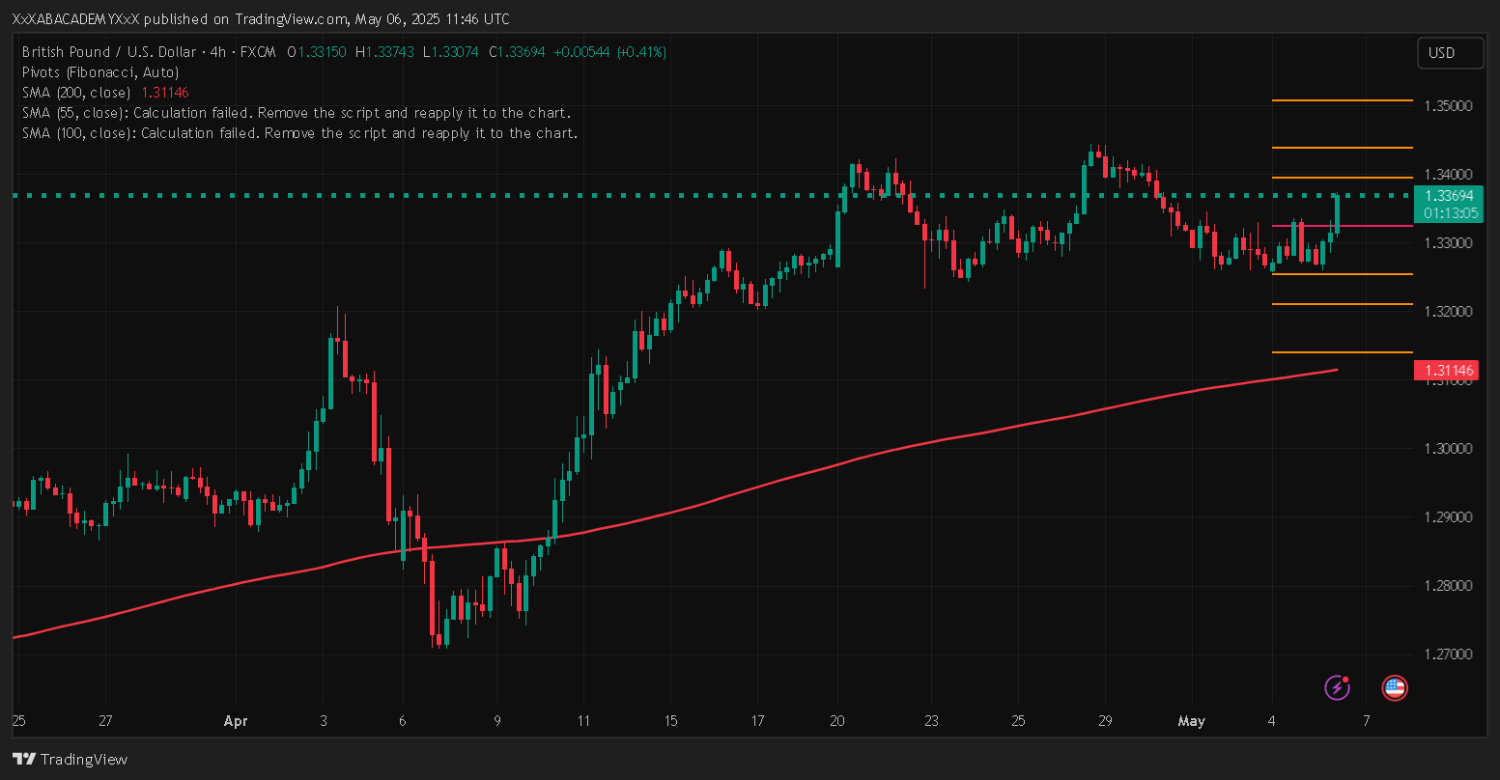This screenshot has height=780, width=1500.
Task: Click the TradingView logo at bottom left
Action: tap(70, 759)
